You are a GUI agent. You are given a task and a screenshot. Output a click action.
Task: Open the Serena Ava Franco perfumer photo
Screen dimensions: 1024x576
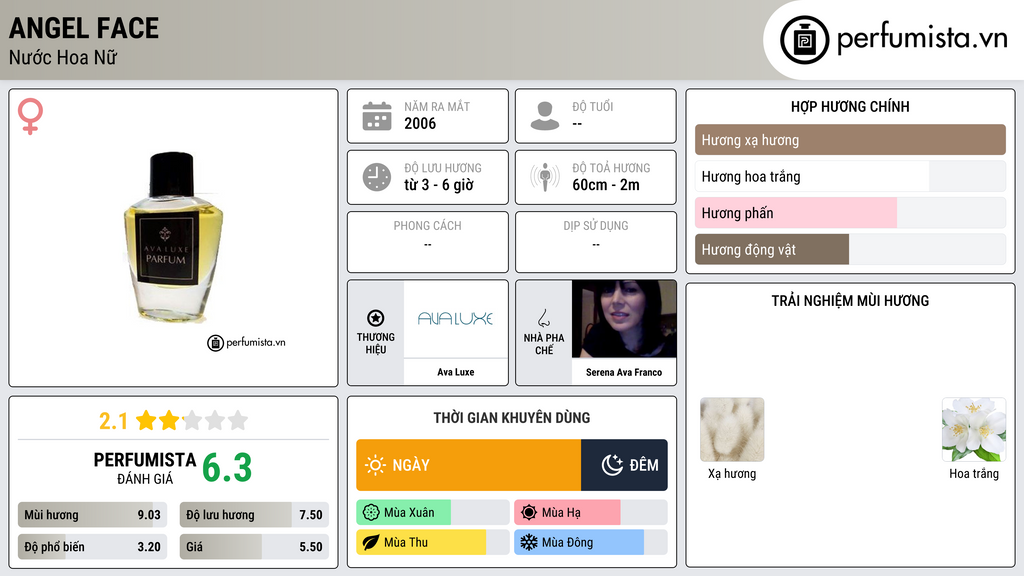(x=624, y=319)
